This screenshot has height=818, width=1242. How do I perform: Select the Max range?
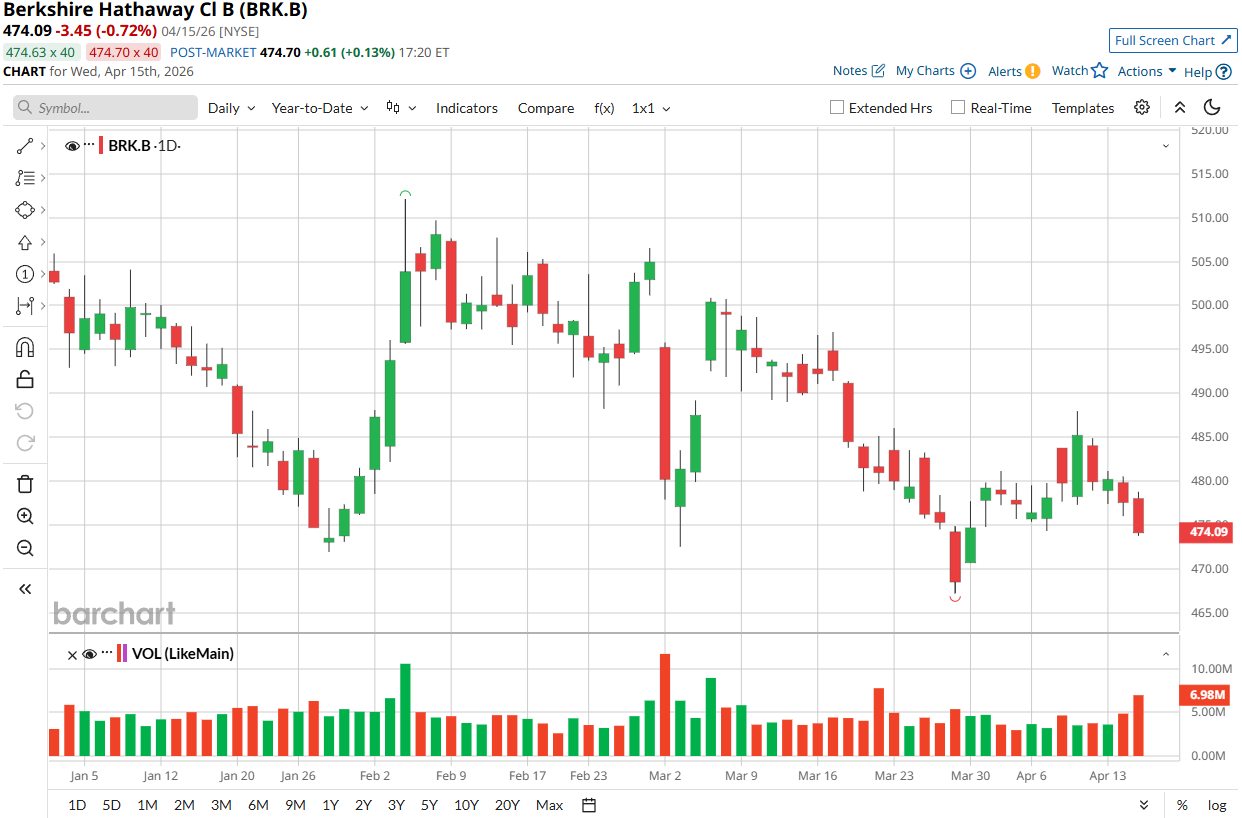(x=549, y=805)
